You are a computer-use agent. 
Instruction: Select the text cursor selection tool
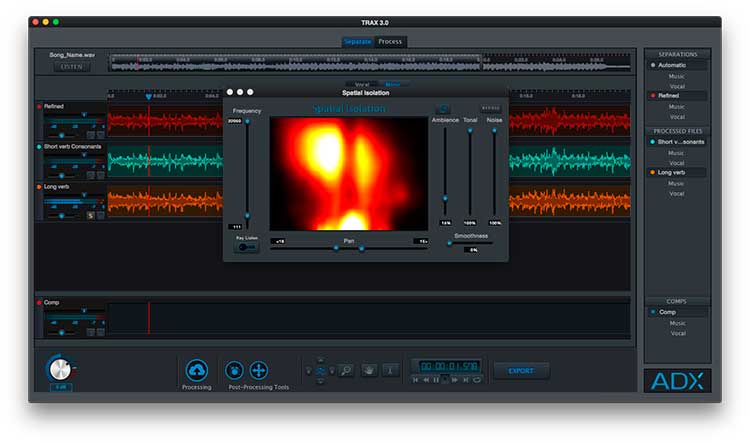pyautogui.click(x=390, y=370)
